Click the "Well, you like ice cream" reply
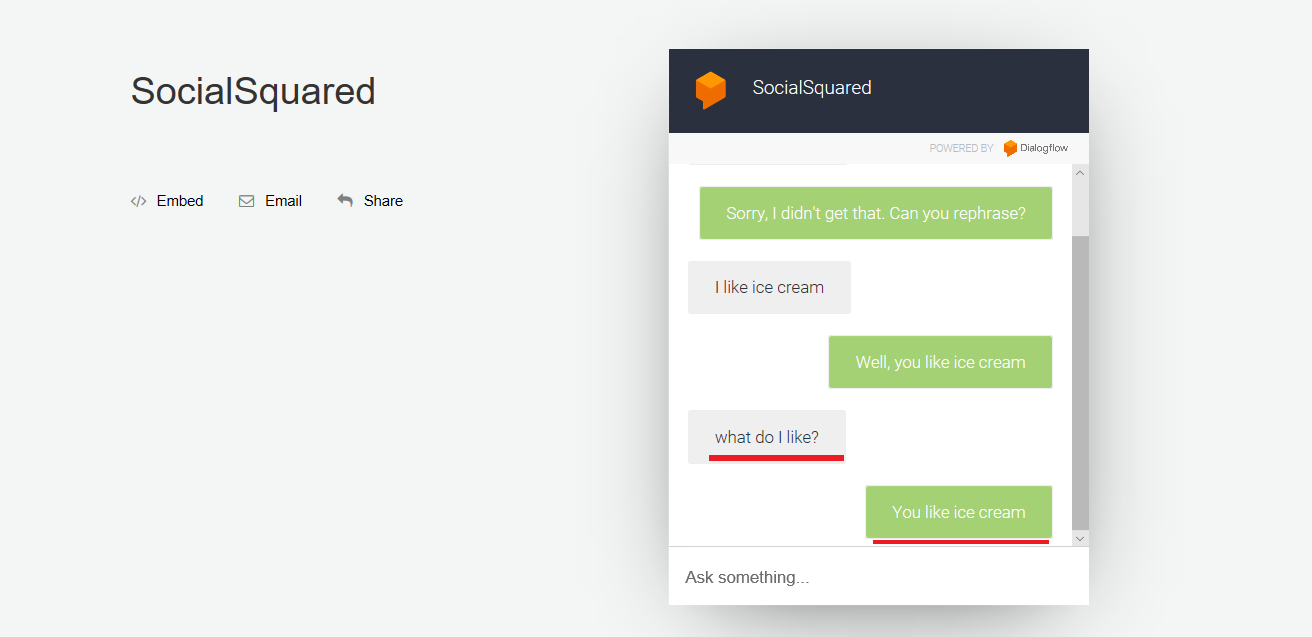This screenshot has height=637, width=1312. [x=940, y=362]
